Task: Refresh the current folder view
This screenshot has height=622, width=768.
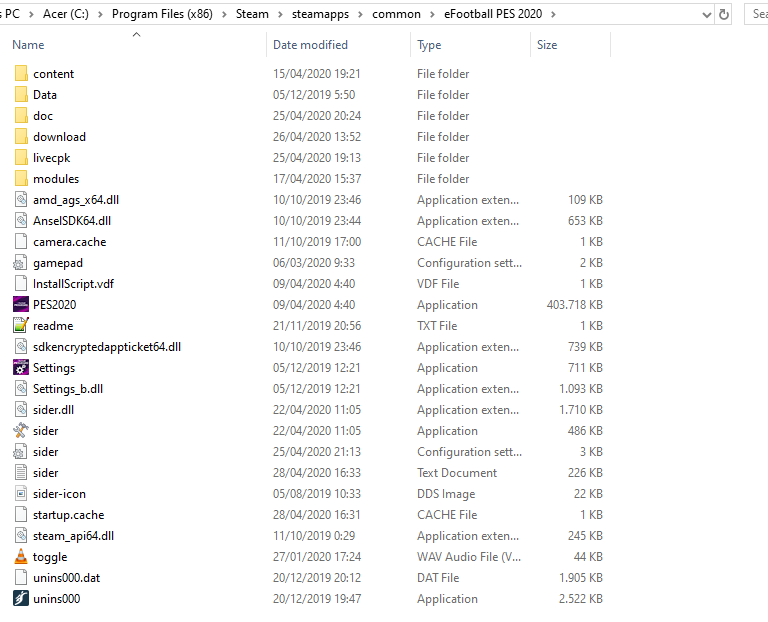Action: (723, 14)
